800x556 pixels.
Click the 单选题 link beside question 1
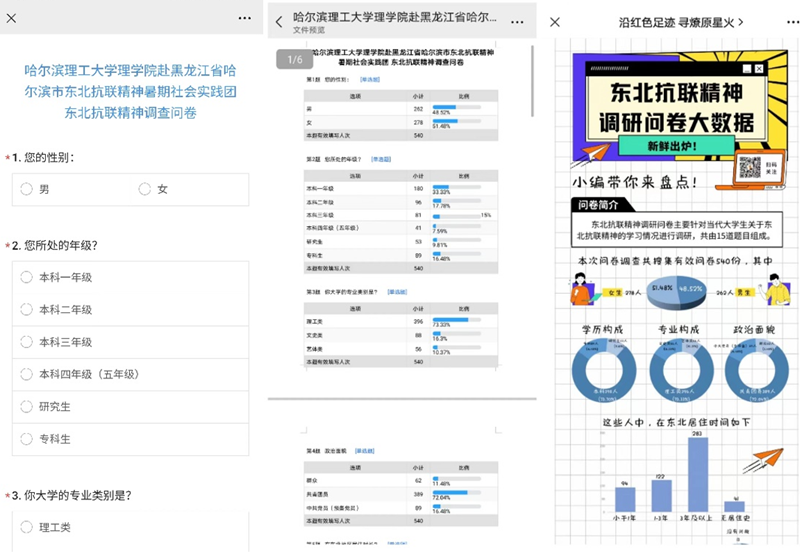370,79
